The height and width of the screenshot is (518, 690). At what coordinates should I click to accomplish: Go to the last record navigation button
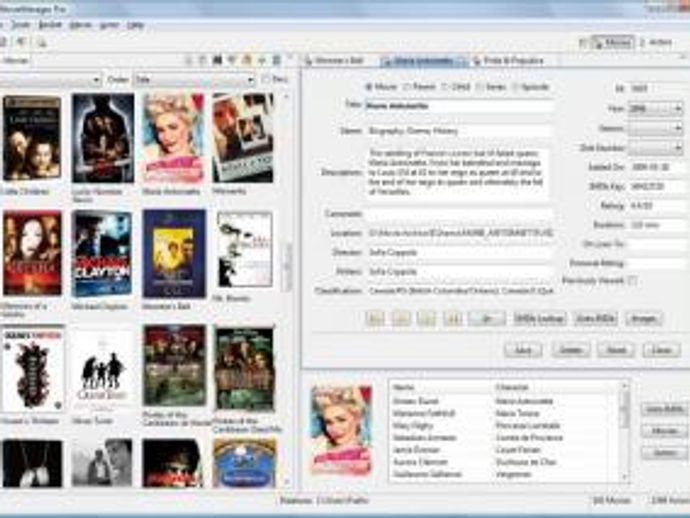[x=452, y=318]
